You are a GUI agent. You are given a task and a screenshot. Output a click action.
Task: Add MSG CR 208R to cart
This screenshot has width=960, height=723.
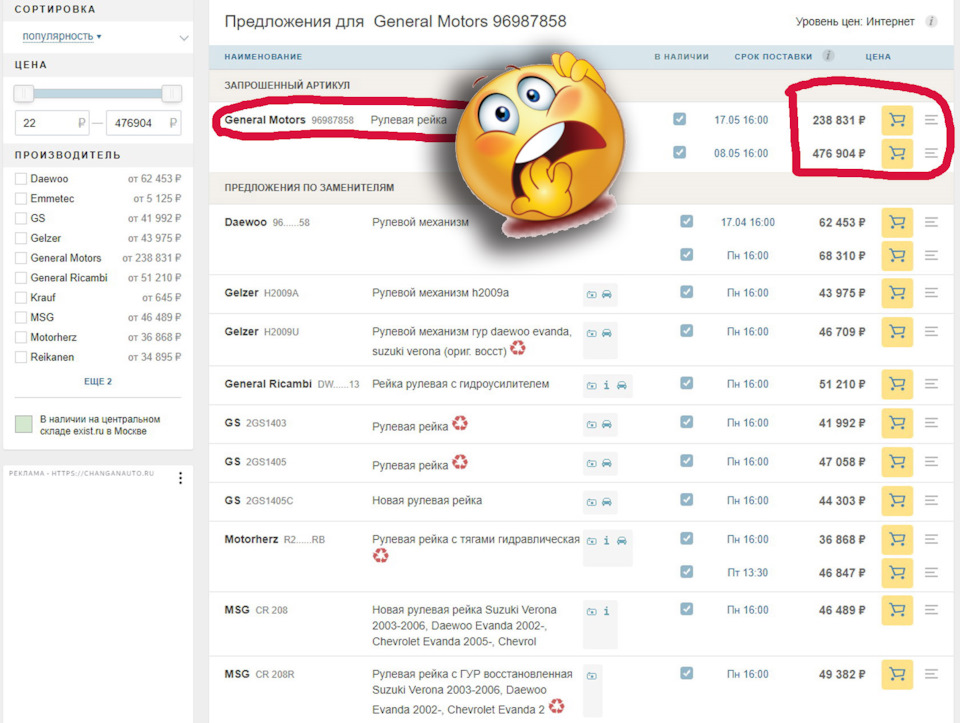(897, 674)
